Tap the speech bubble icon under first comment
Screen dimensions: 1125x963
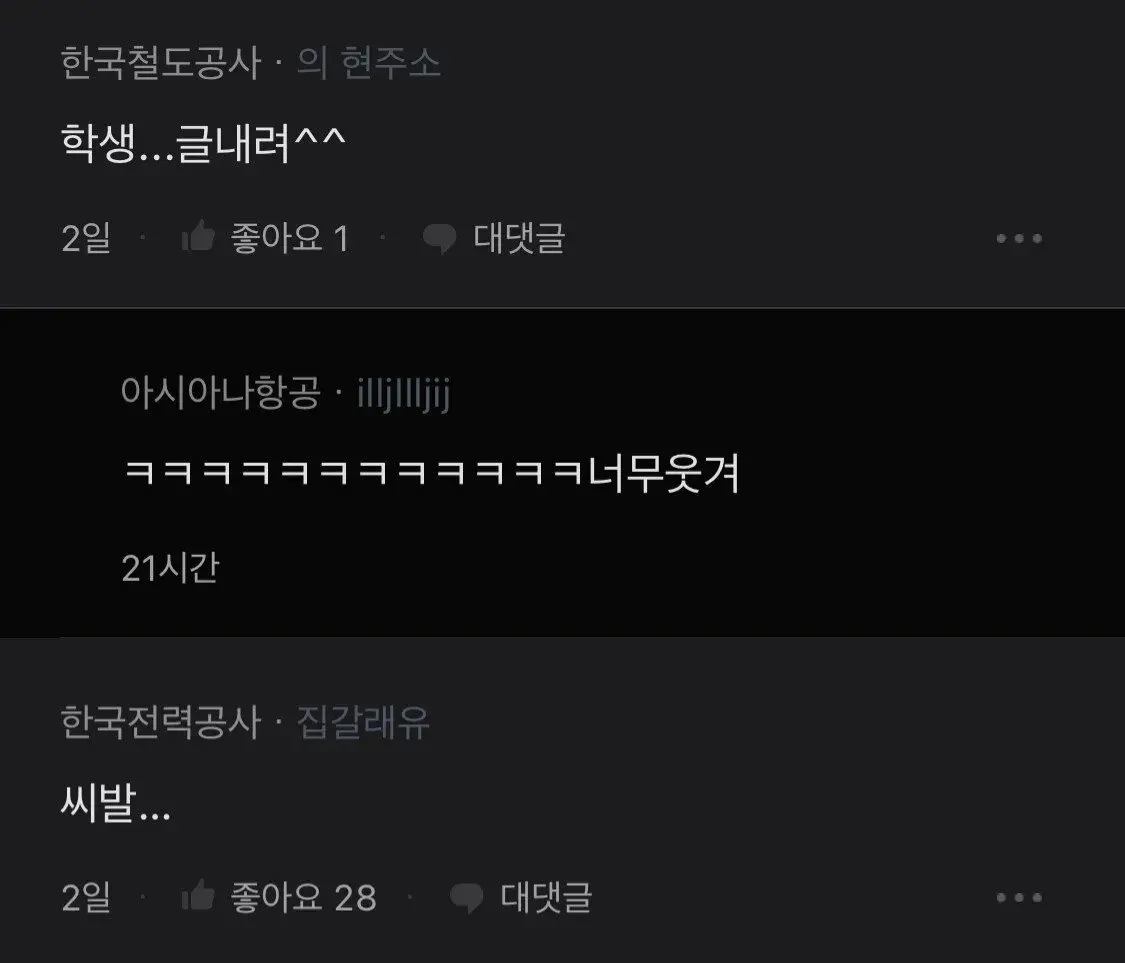click(439, 238)
